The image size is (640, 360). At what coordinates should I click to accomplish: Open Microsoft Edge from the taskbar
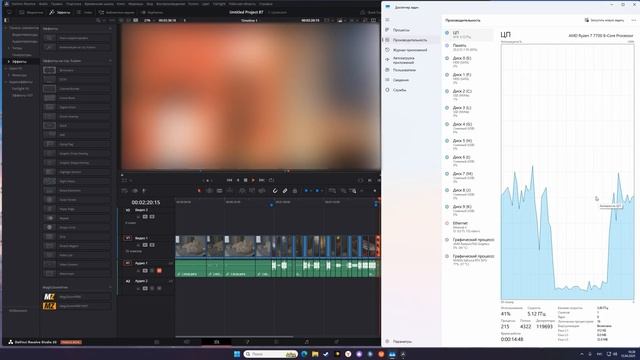click(304, 354)
